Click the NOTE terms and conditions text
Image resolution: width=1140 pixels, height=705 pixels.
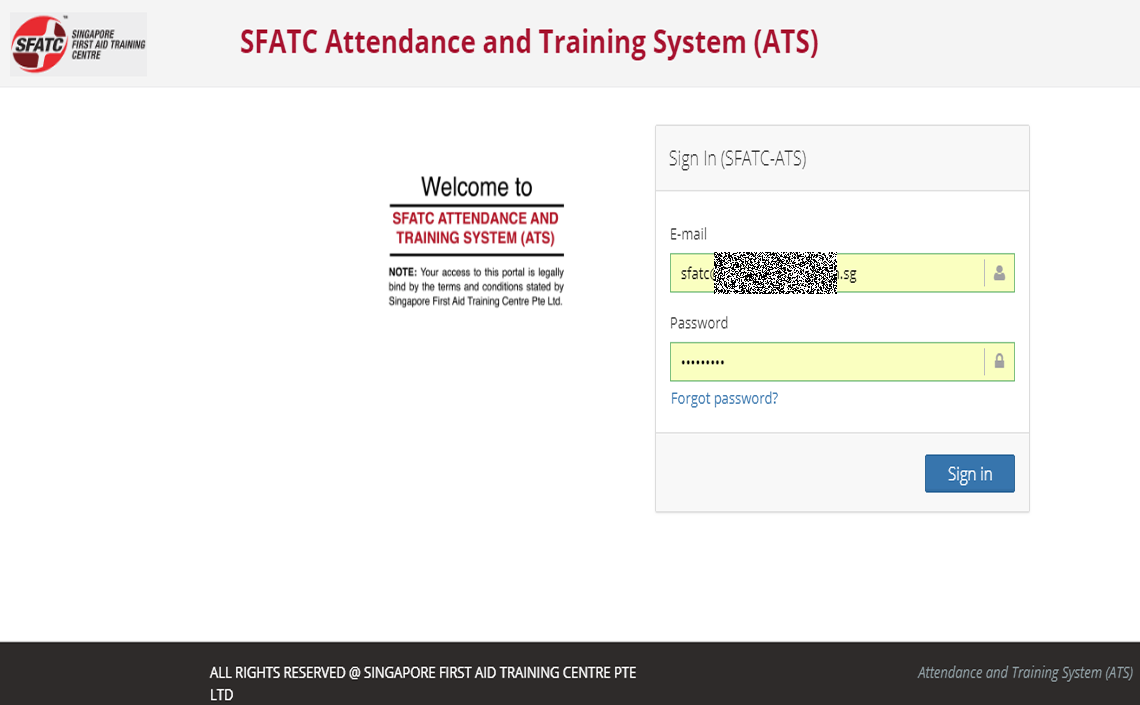pyautogui.click(x=476, y=286)
